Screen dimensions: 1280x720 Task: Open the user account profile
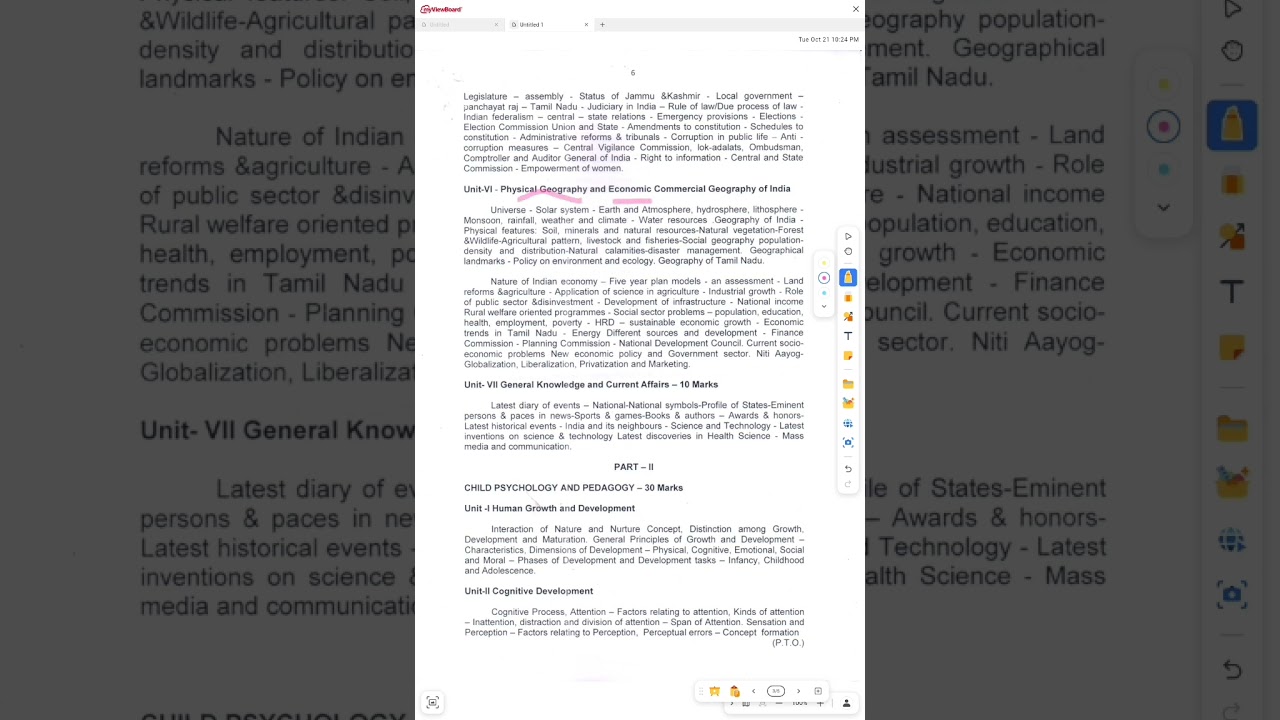846,703
